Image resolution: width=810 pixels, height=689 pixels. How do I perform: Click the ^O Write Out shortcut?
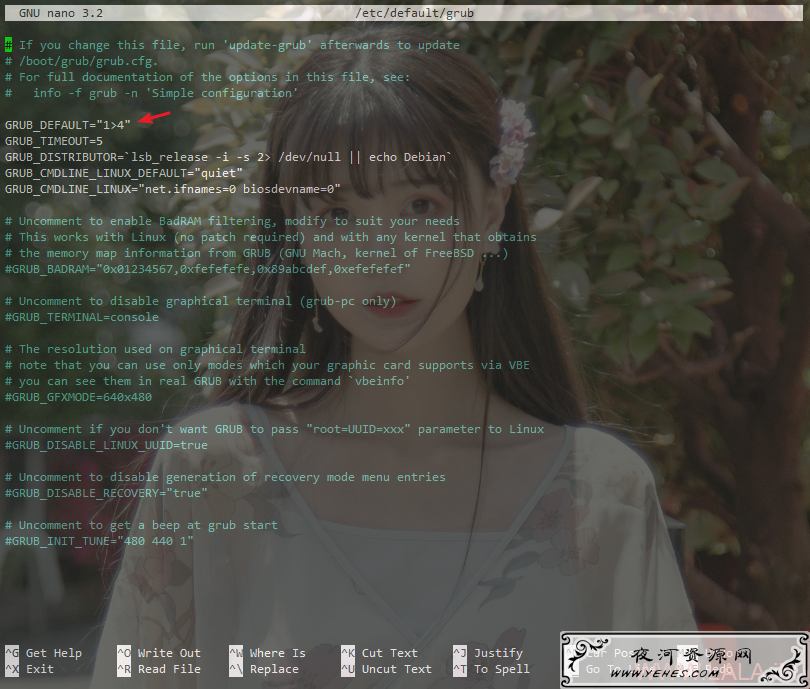tap(159, 653)
